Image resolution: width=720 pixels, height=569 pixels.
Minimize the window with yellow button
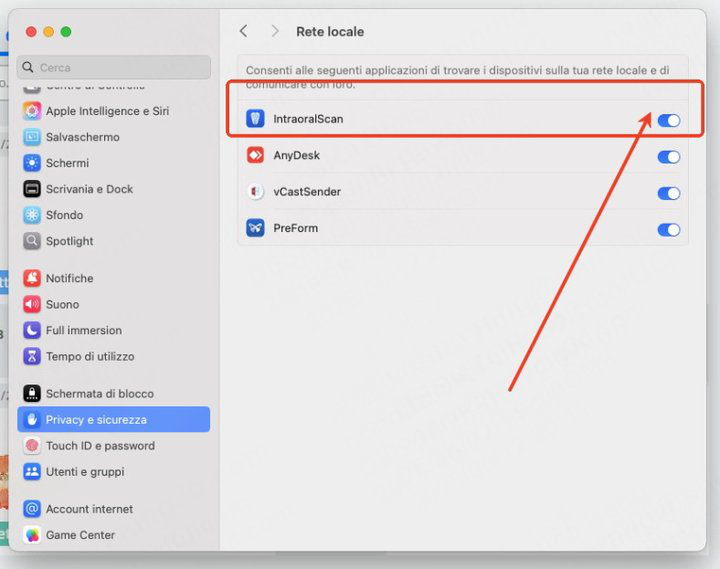click(49, 32)
